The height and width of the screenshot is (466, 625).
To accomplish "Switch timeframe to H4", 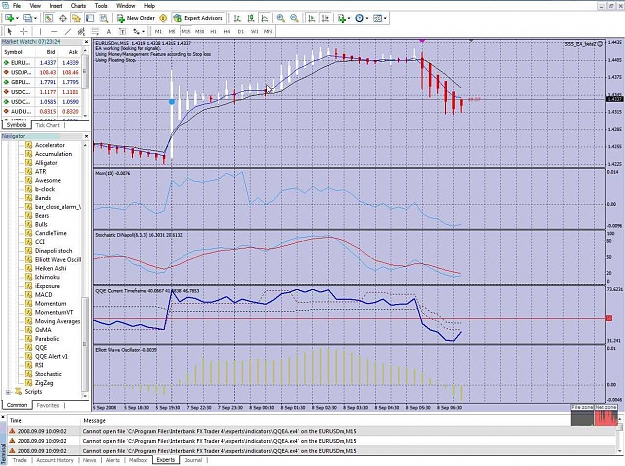I will 227,31.
